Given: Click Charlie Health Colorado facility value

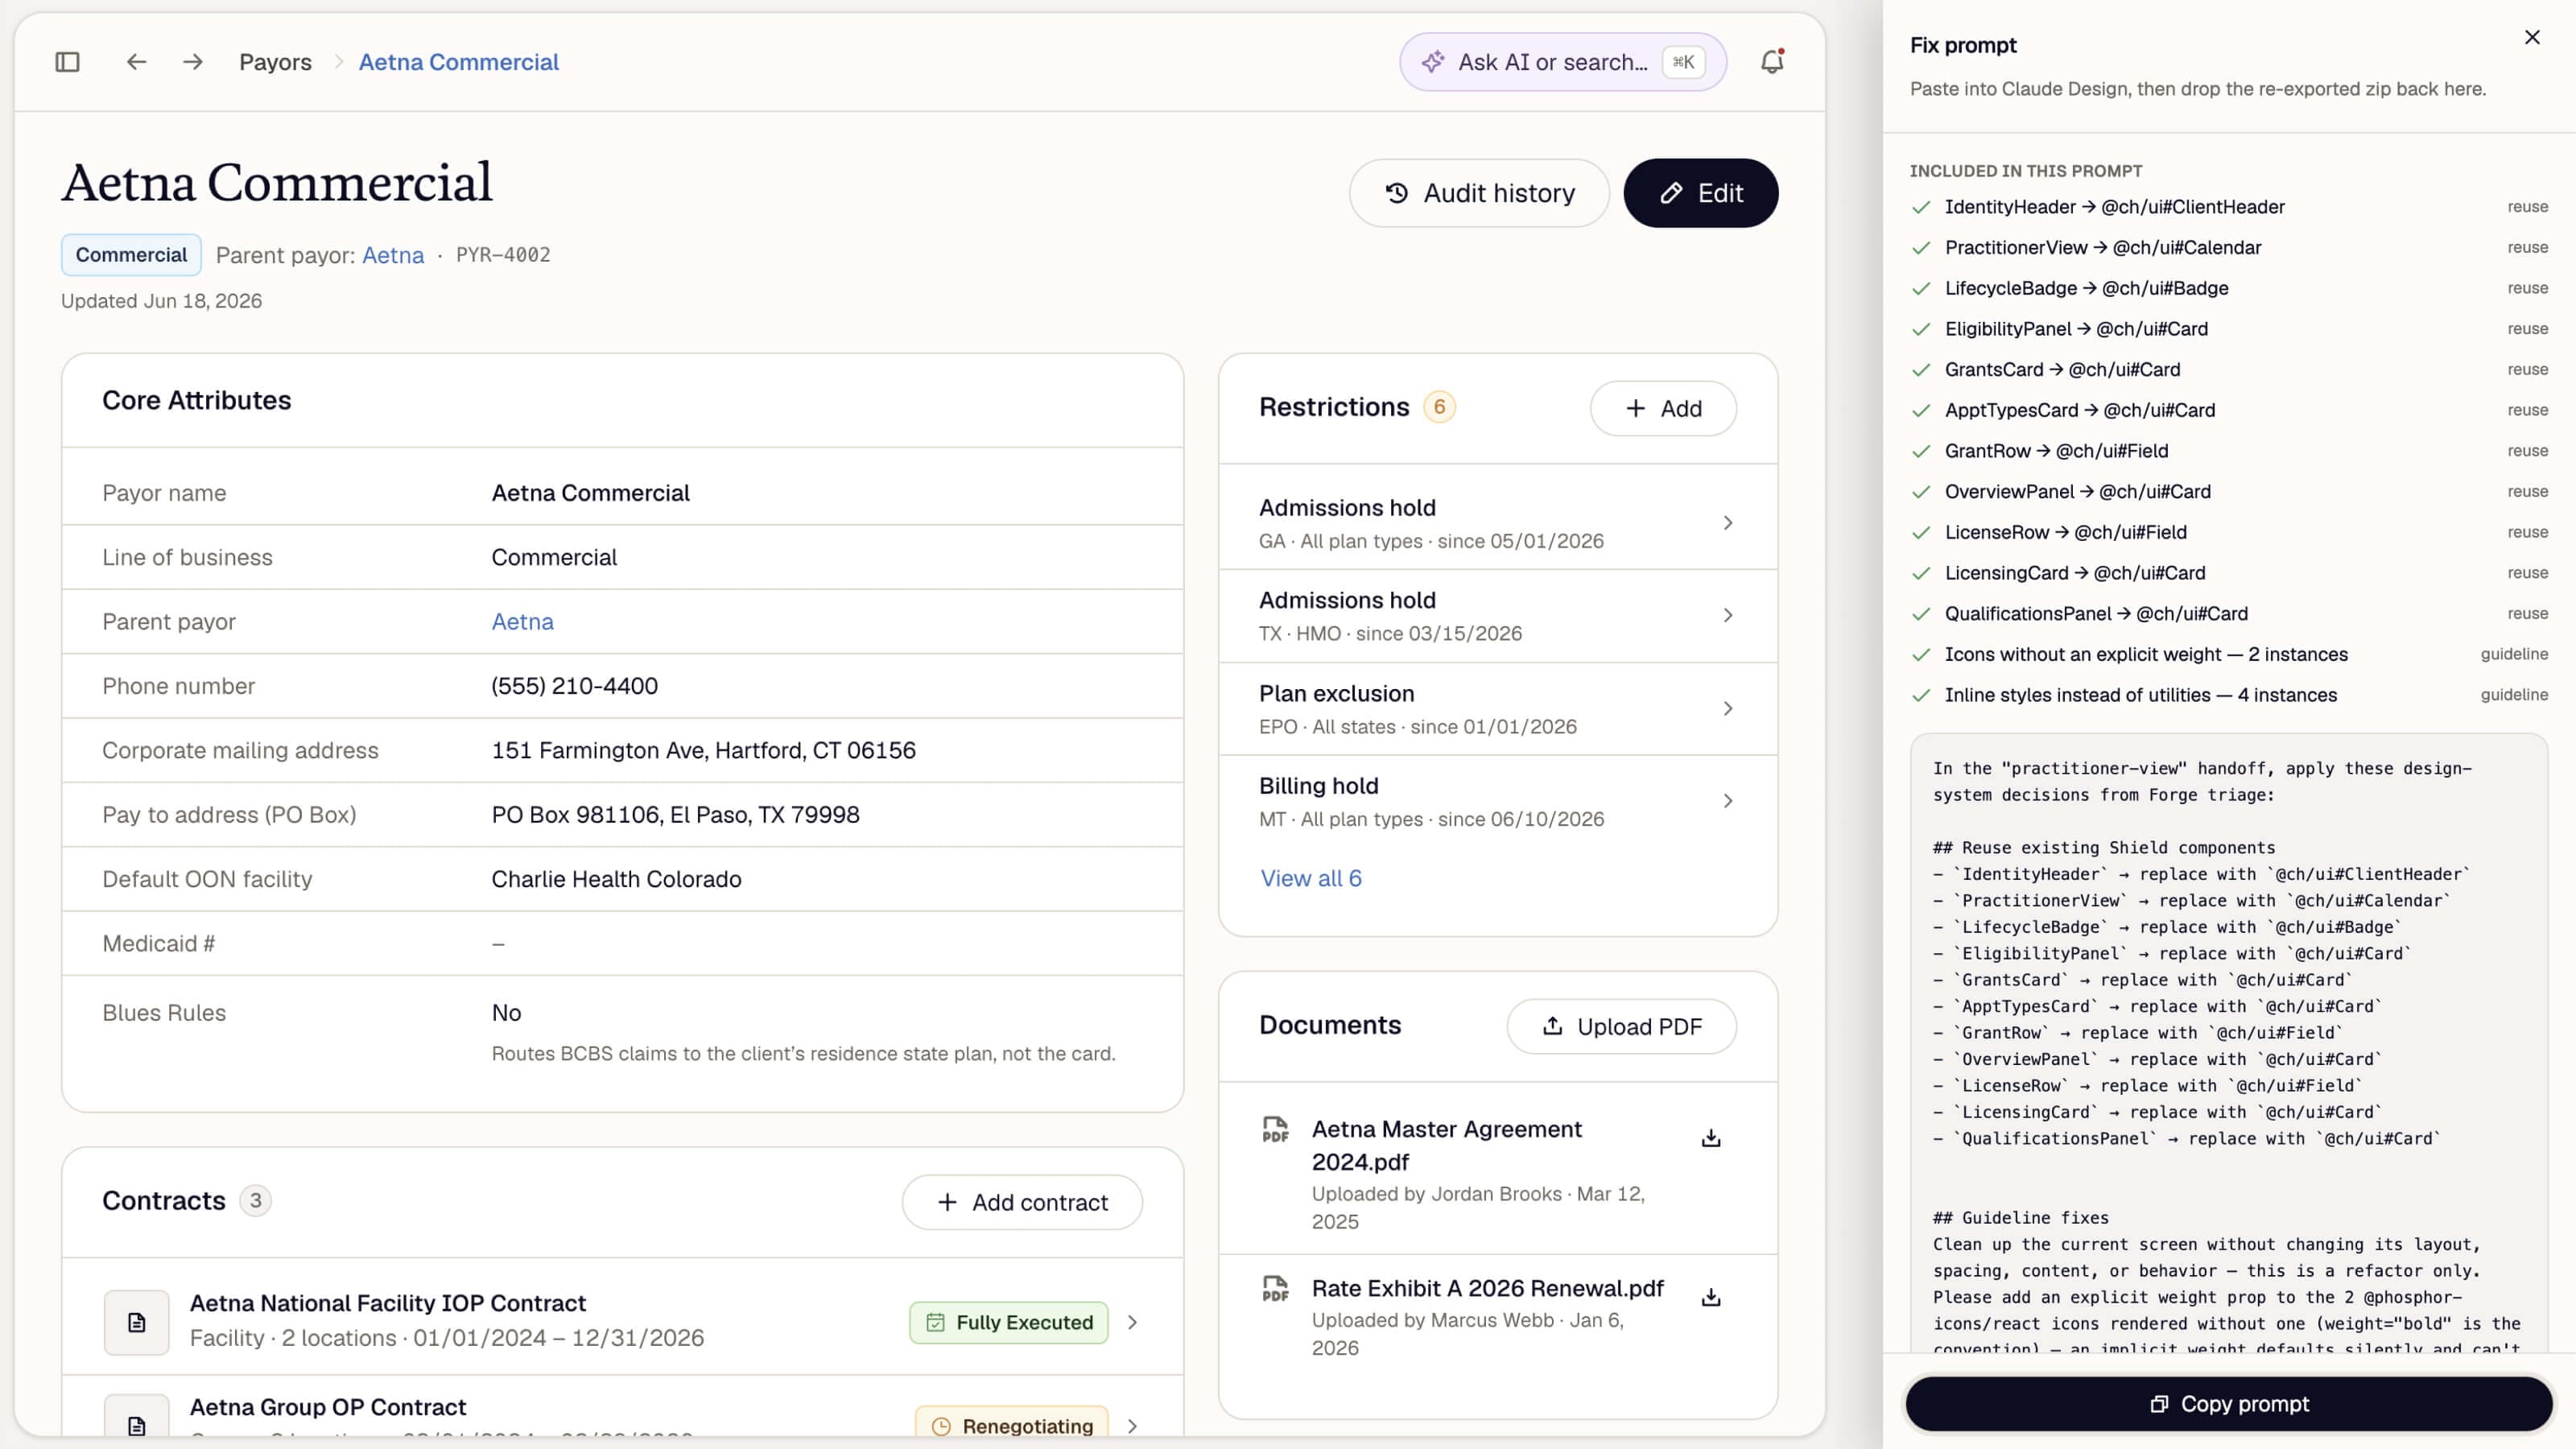Looking at the screenshot, I should 616,879.
